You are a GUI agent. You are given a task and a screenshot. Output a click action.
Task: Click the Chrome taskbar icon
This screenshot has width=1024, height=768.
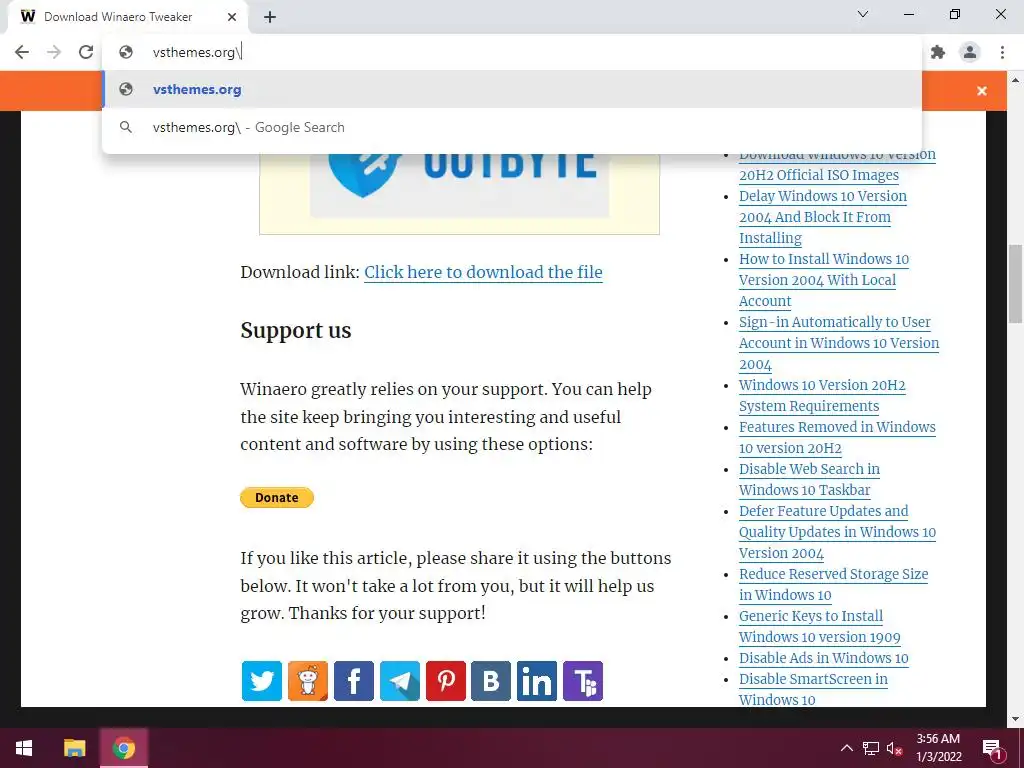[123, 748]
